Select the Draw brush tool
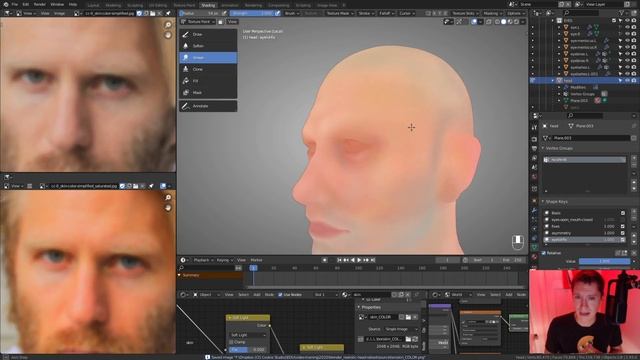This screenshot has height=360, width=640. [208, 34]
